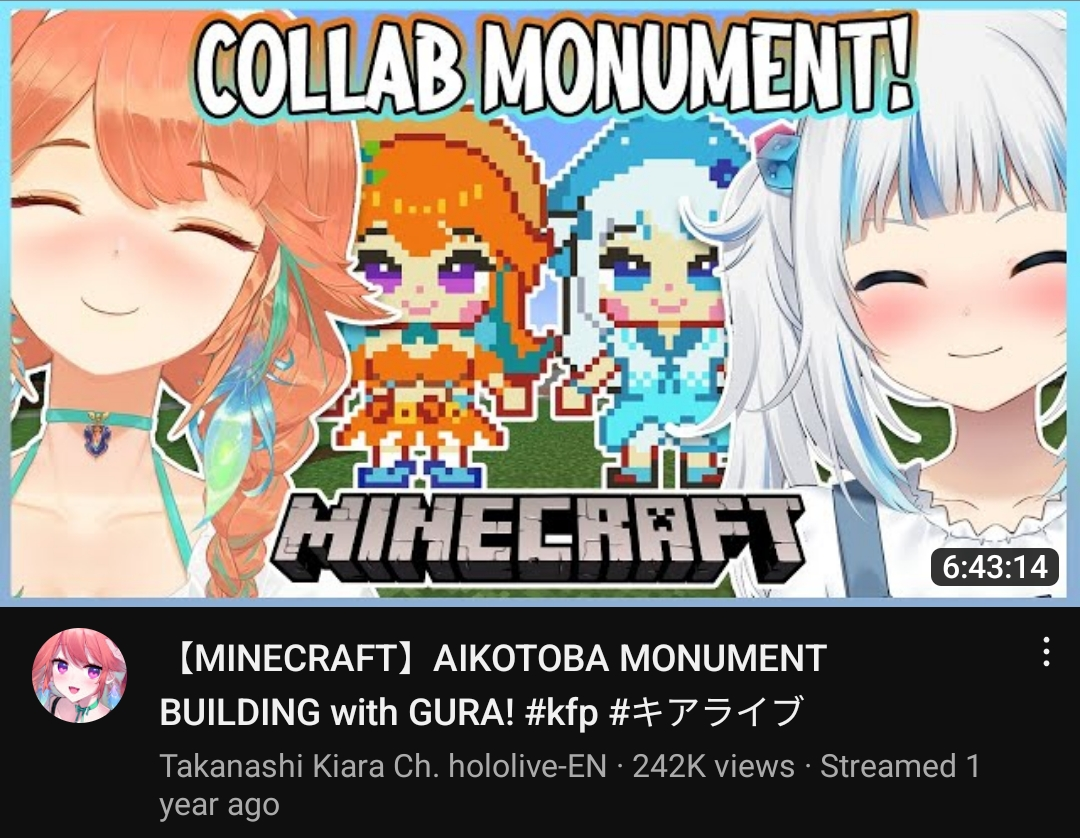Click the 6:43:14 duration badge
Viewport: 1080px width, 838px height.
click(995, 567)
